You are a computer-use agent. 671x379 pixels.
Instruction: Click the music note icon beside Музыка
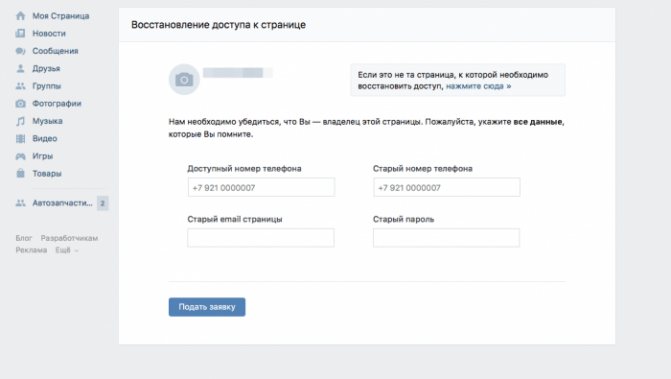[x=20, y=121]
